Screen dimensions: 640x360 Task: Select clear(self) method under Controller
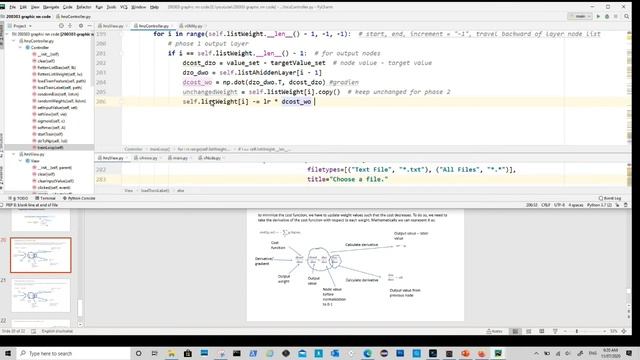point(43,61)
